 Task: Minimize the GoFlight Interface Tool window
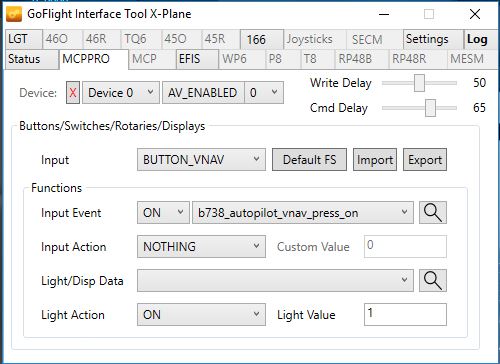(x=384, y=14)
